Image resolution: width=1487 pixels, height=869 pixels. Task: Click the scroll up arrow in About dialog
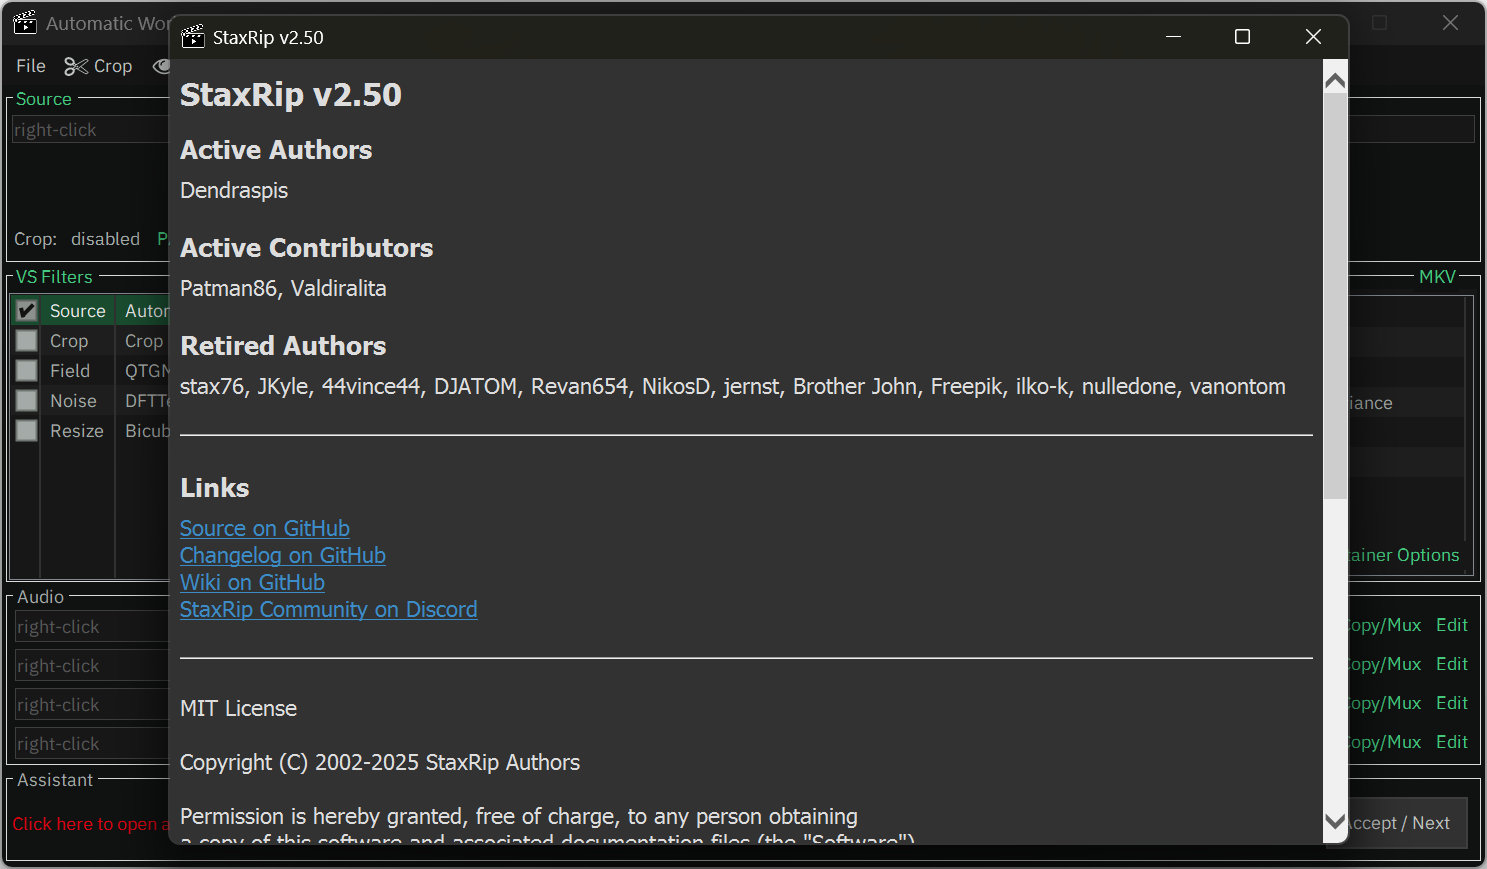coord(1335,81)
